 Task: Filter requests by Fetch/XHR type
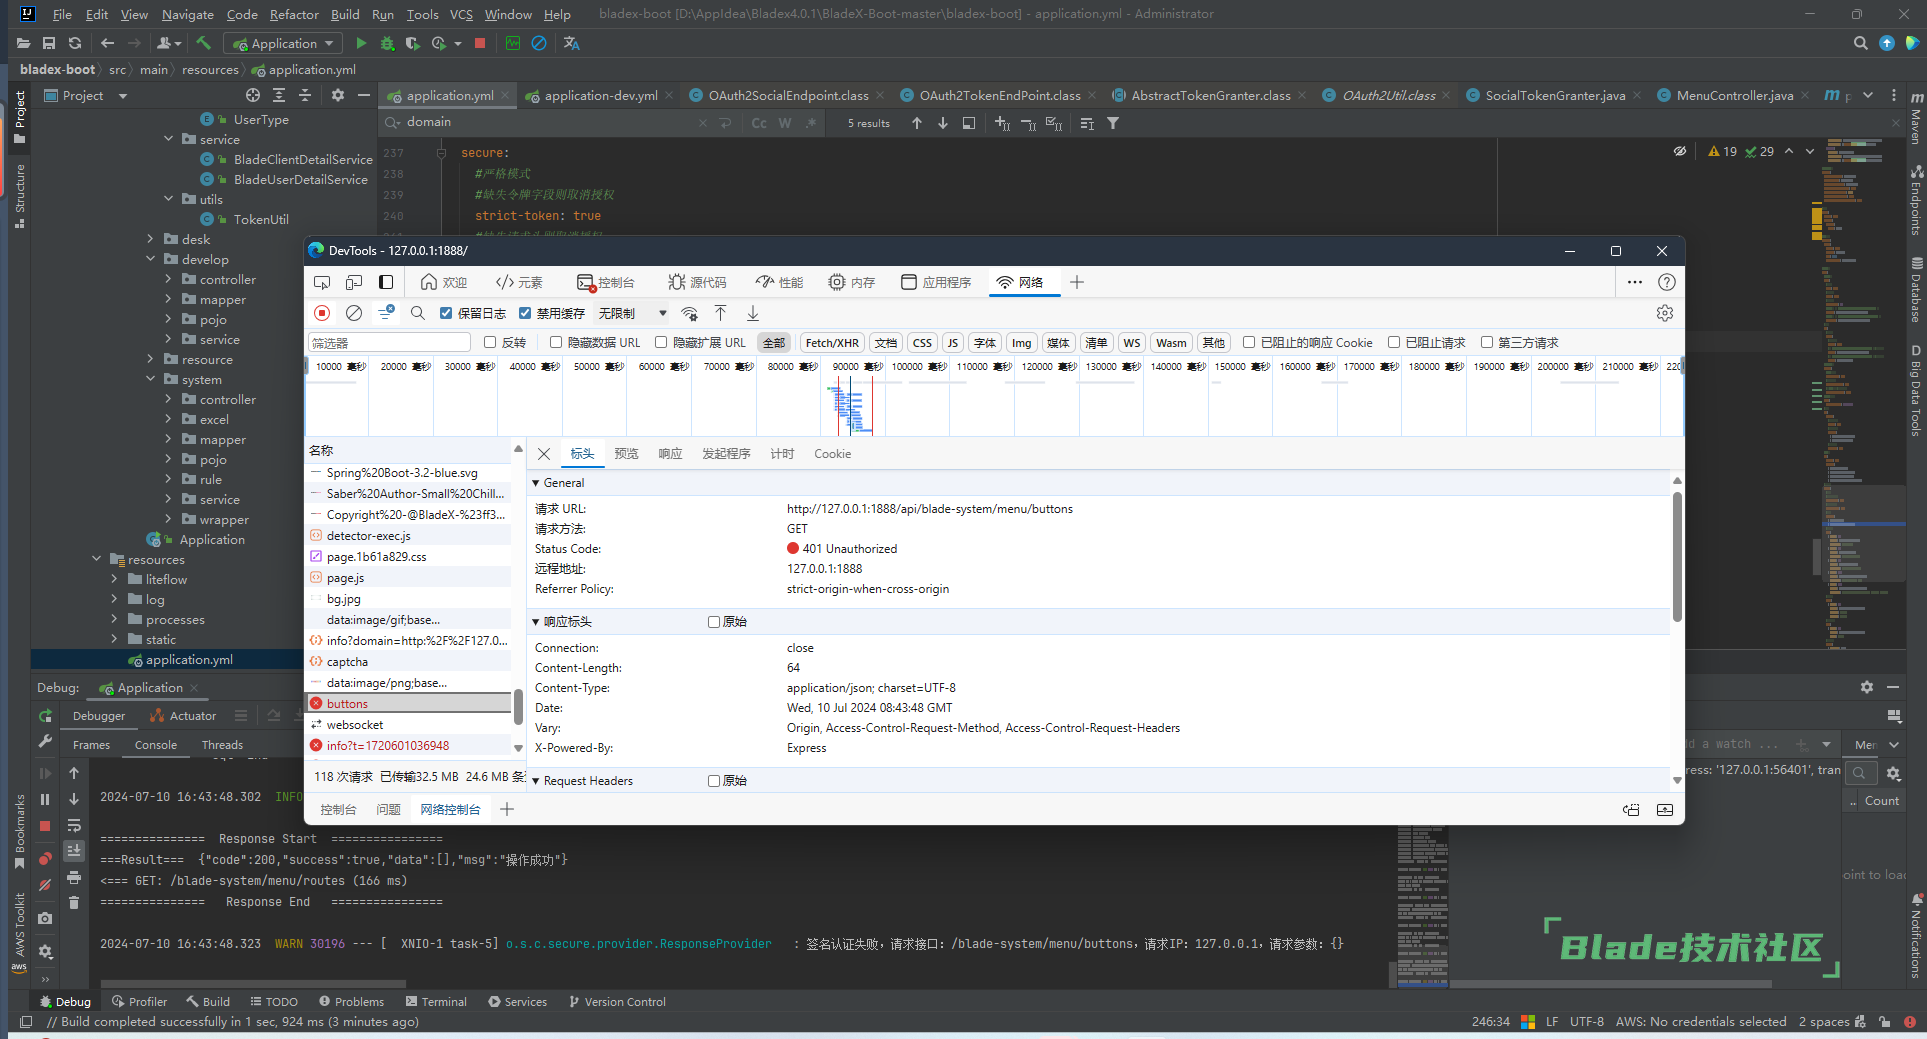pos(832,343)
